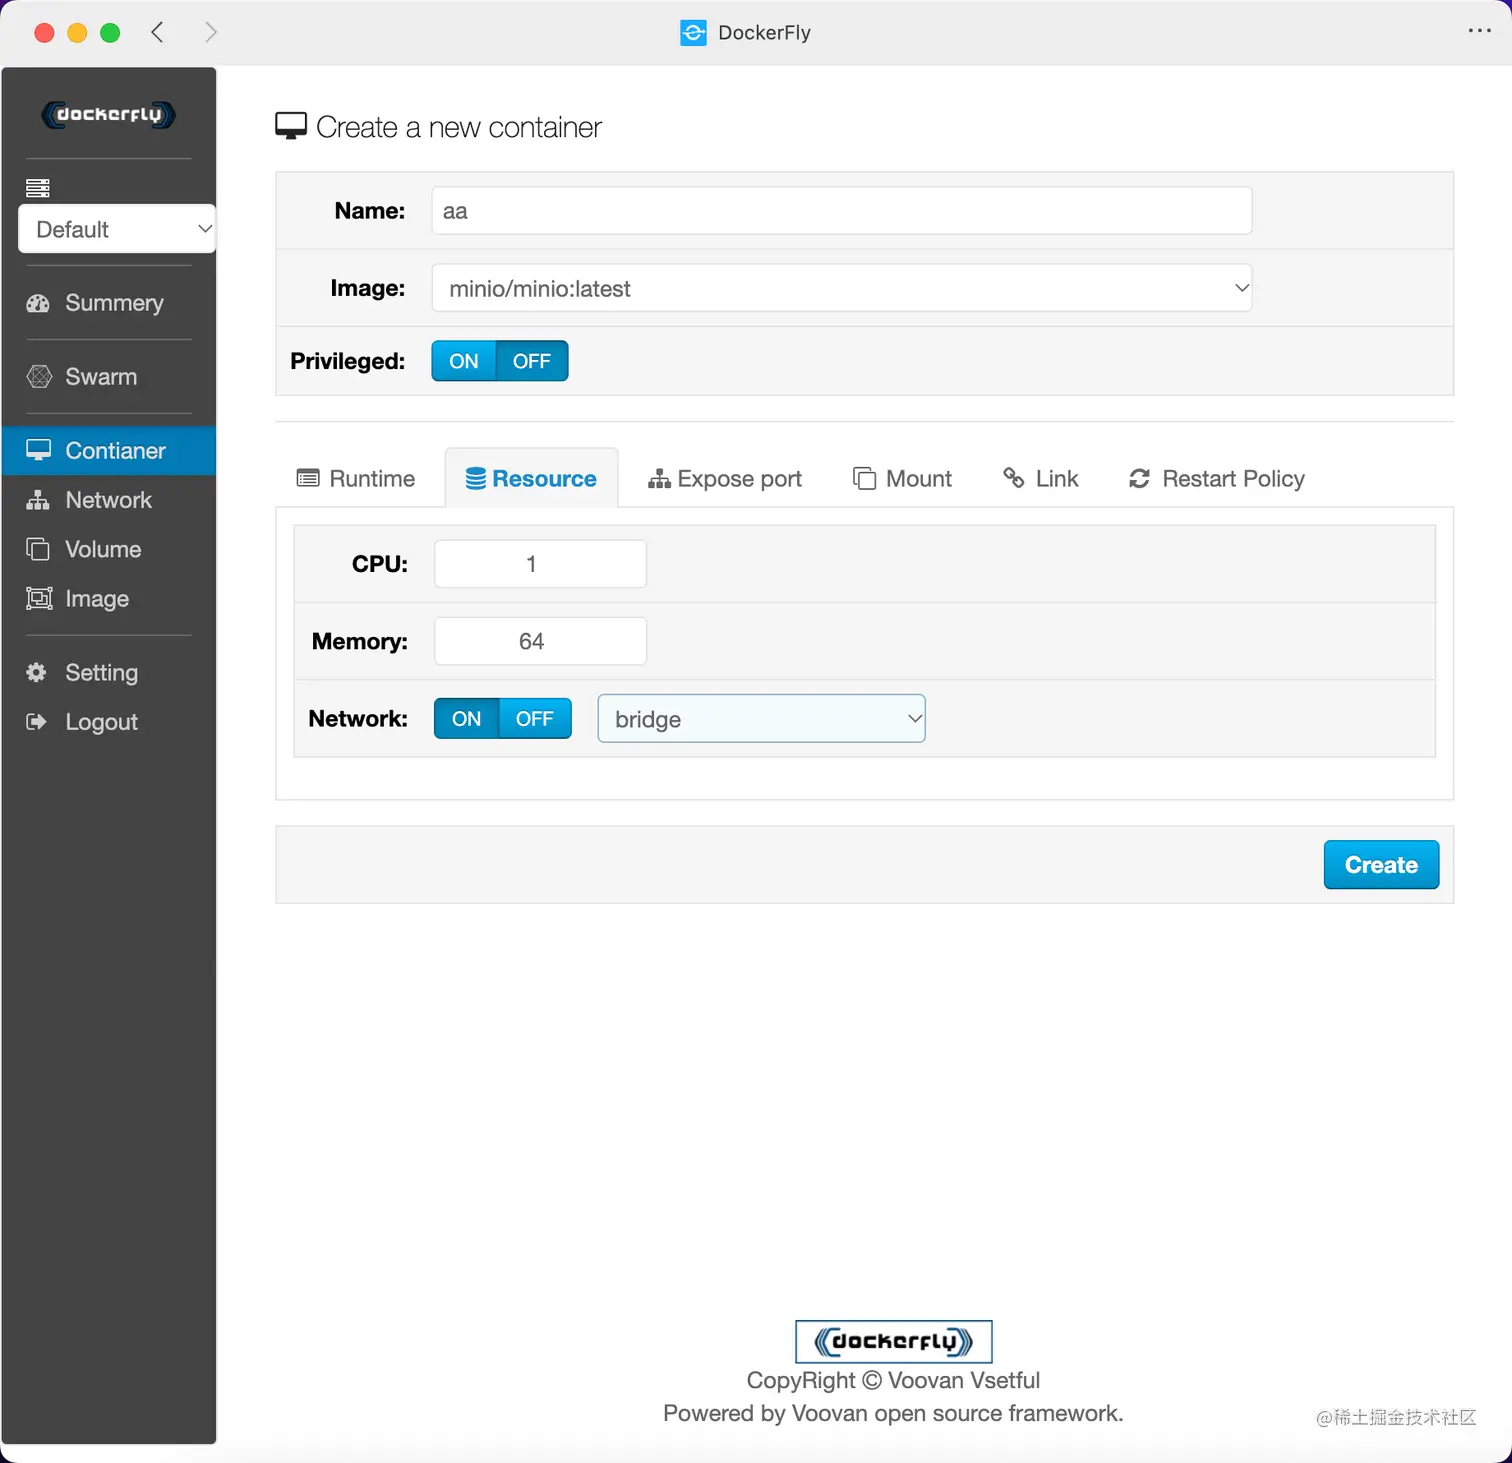1512x1463 pixels.
Task: Click the Create button
Action: tap(1381, 865)
